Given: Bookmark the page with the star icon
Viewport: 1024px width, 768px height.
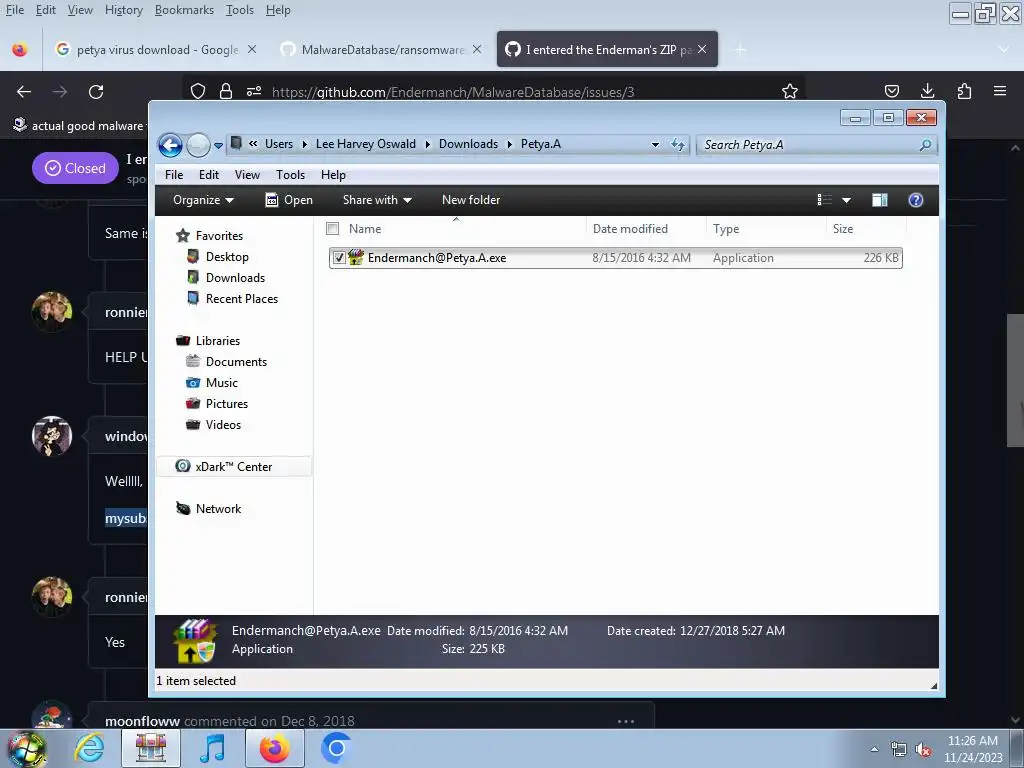Looking at the screenshot, I should (790, 91).
